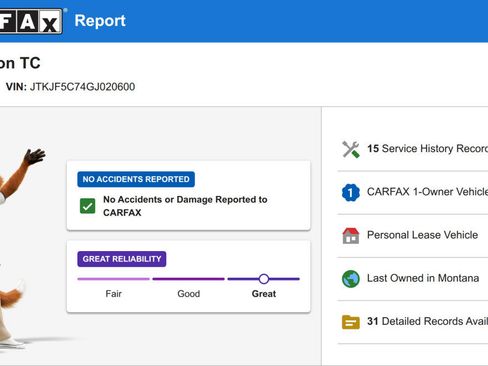Click the house Personal Lease icon
Image resolution: width=488 pixels, height=366 pixels.
351,236
